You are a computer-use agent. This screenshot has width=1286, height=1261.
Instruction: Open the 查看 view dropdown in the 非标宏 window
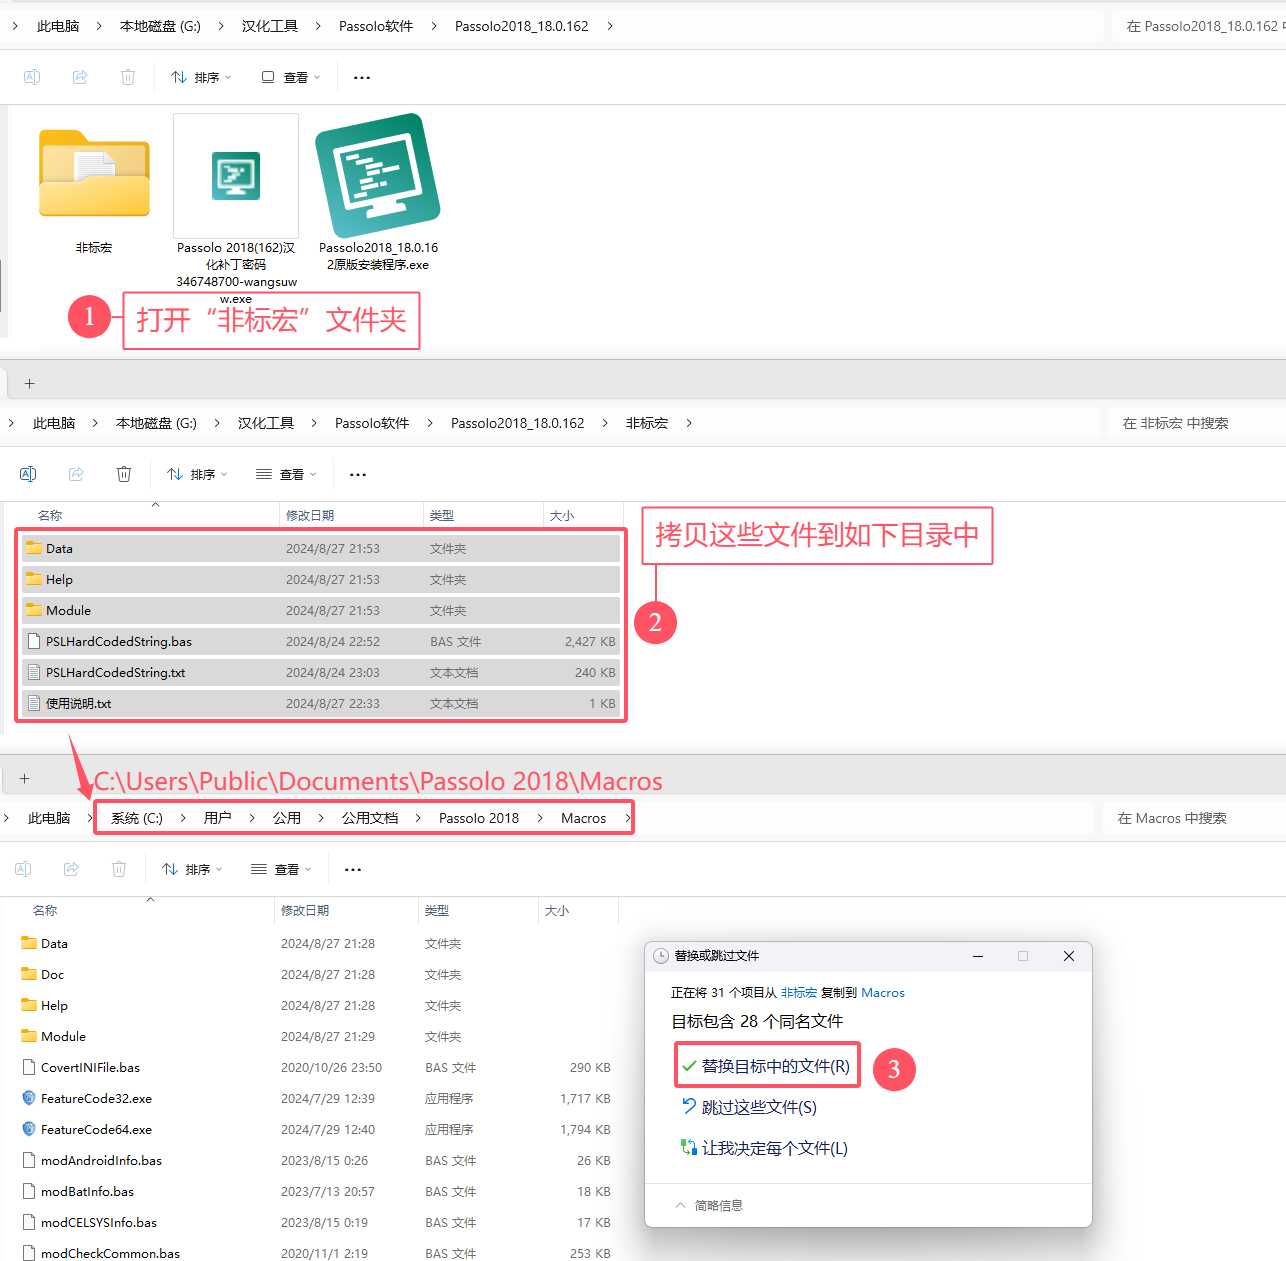286,474
